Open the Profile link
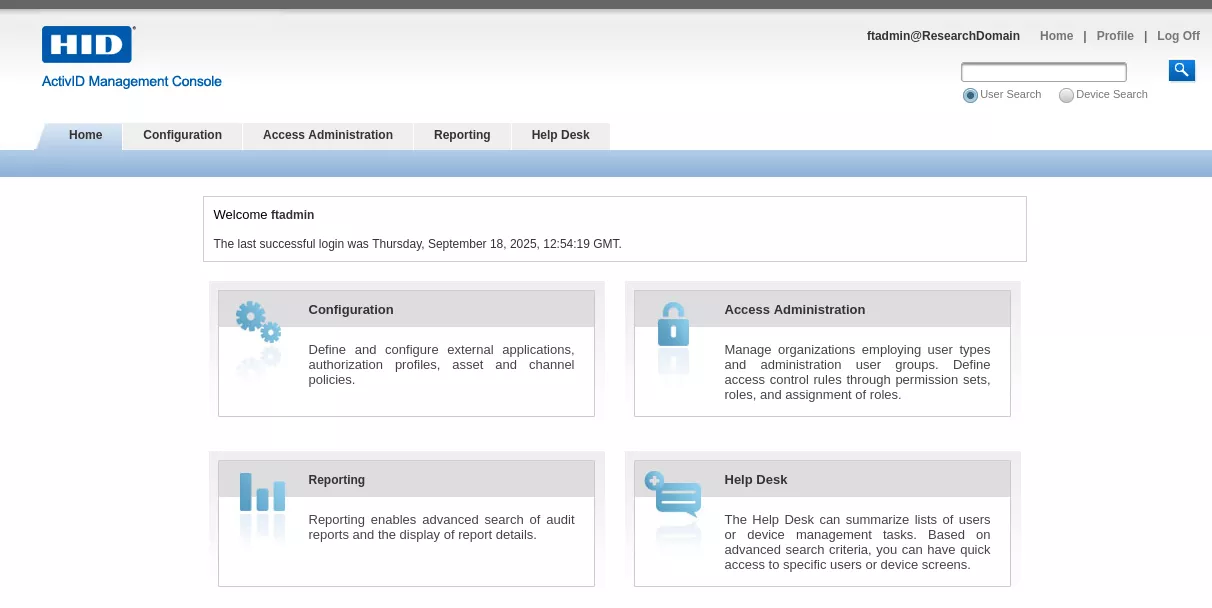 1114,36
